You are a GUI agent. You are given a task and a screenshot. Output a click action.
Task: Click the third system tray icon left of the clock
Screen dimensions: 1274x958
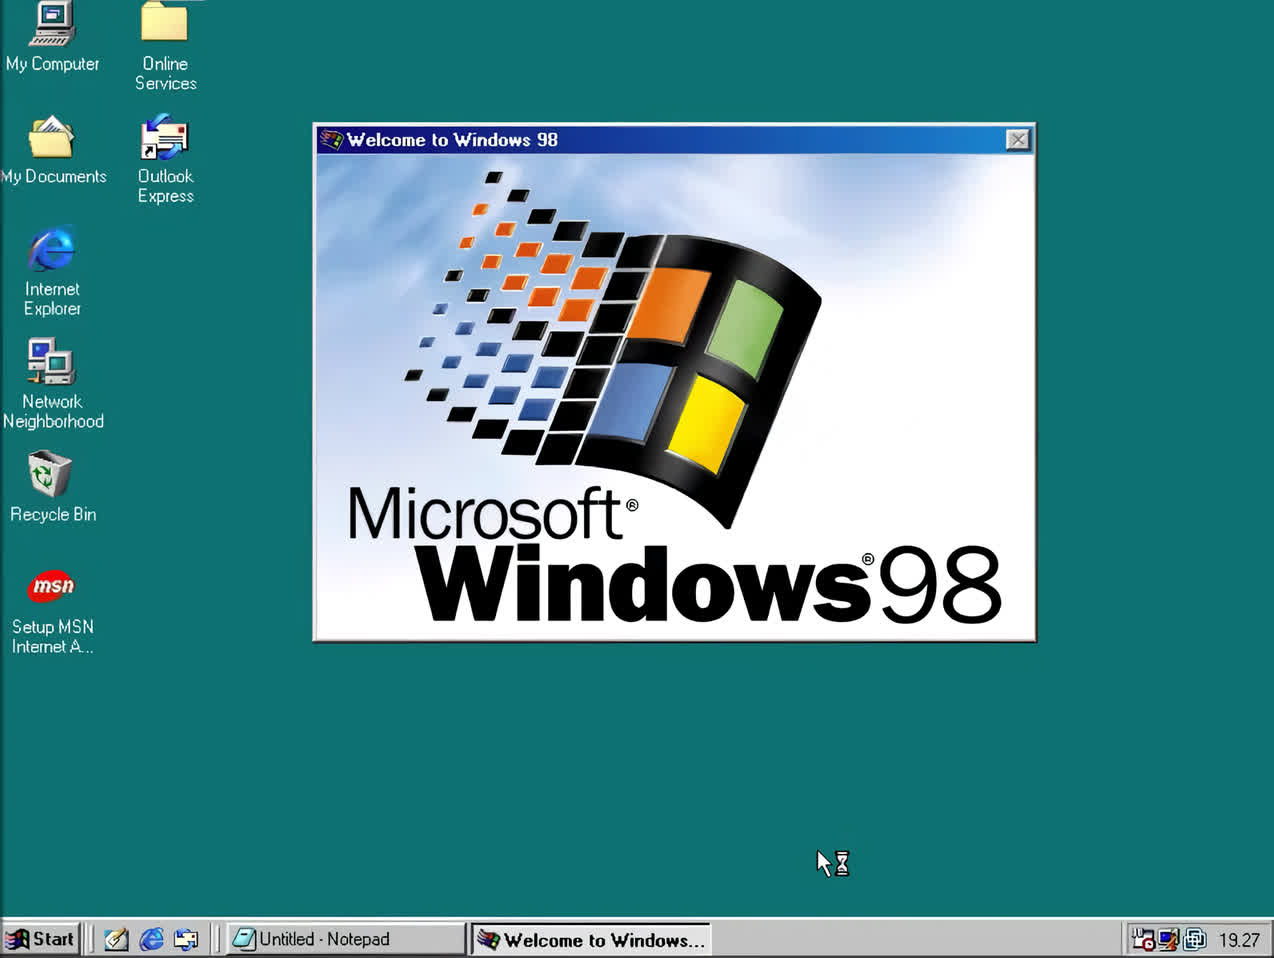1194,939
